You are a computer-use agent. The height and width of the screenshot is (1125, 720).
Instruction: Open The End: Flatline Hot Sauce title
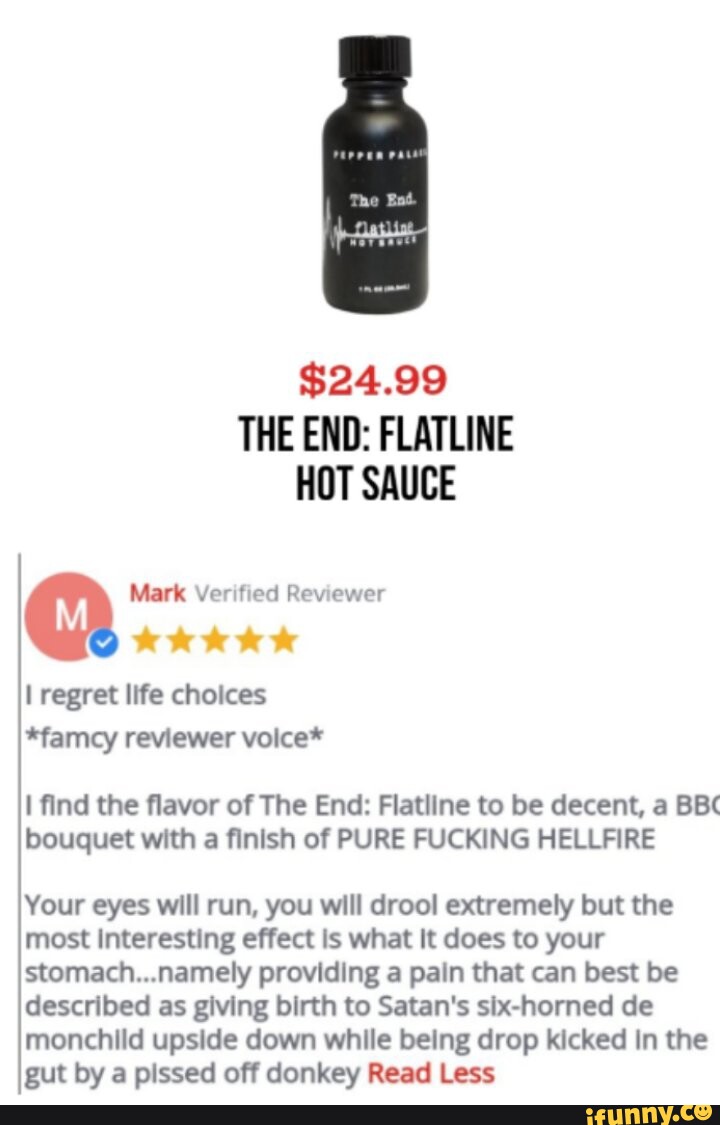(x=376, y=458)
